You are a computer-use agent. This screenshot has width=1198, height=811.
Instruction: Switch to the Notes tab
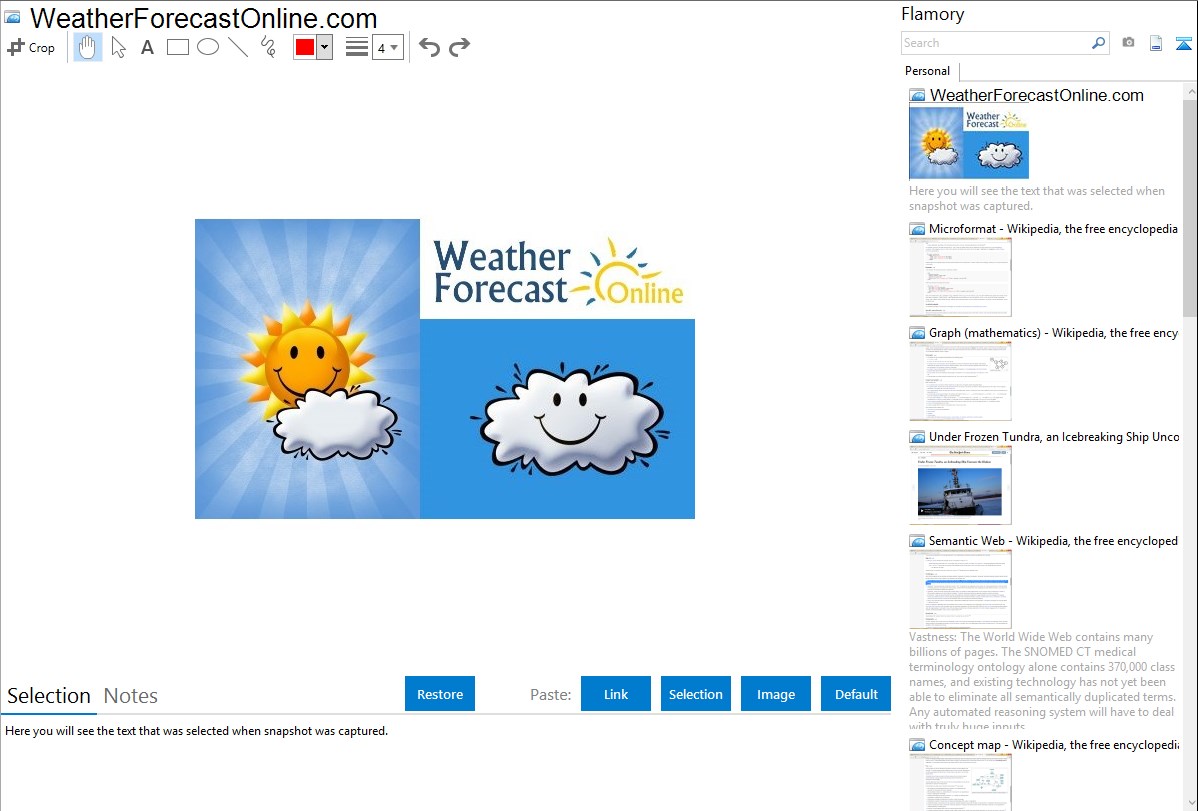tap(131, 696)
